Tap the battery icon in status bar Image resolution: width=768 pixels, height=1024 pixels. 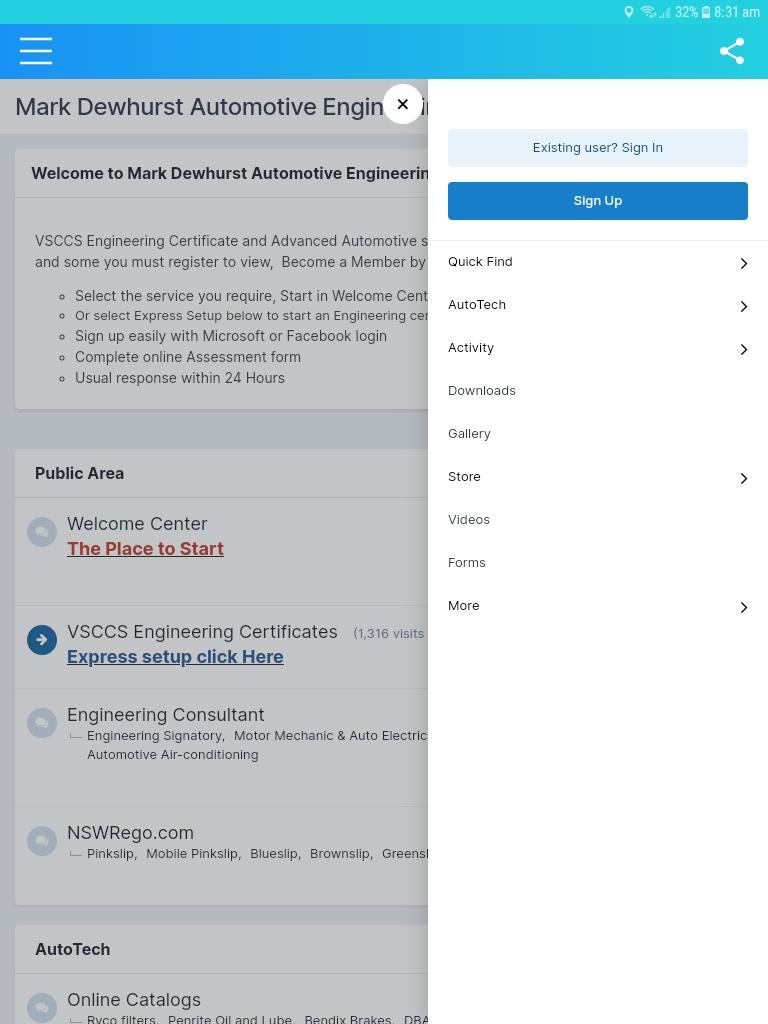(x=706, y=12)
